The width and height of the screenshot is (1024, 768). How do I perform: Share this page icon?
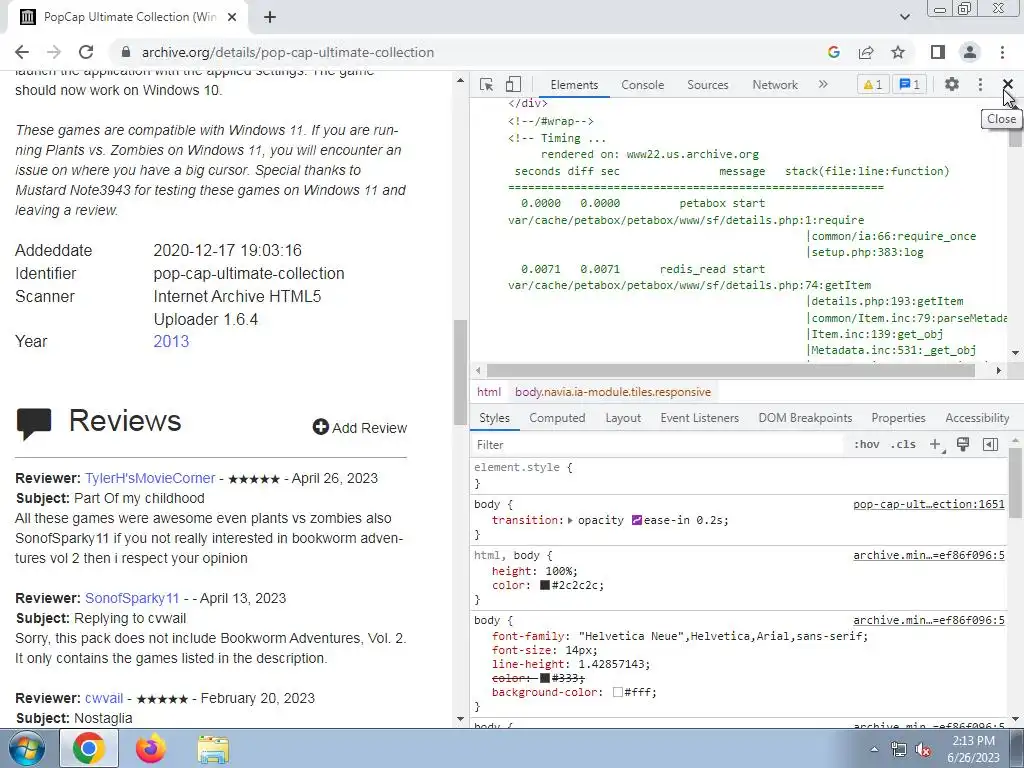866,52
